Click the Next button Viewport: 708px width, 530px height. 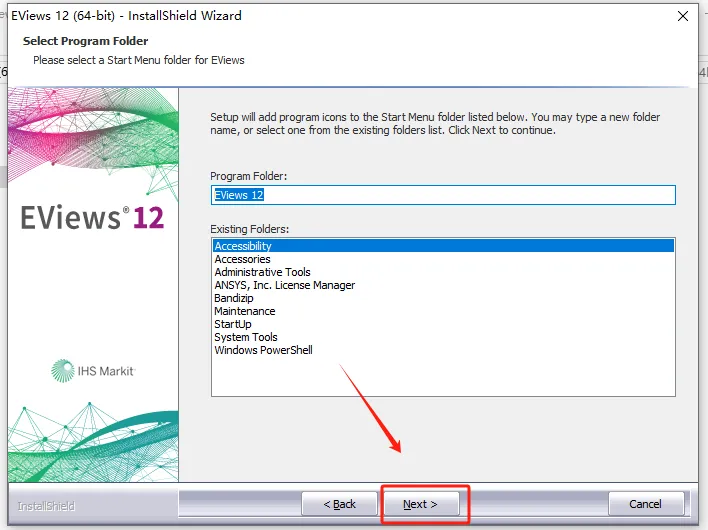pos(420,504)
